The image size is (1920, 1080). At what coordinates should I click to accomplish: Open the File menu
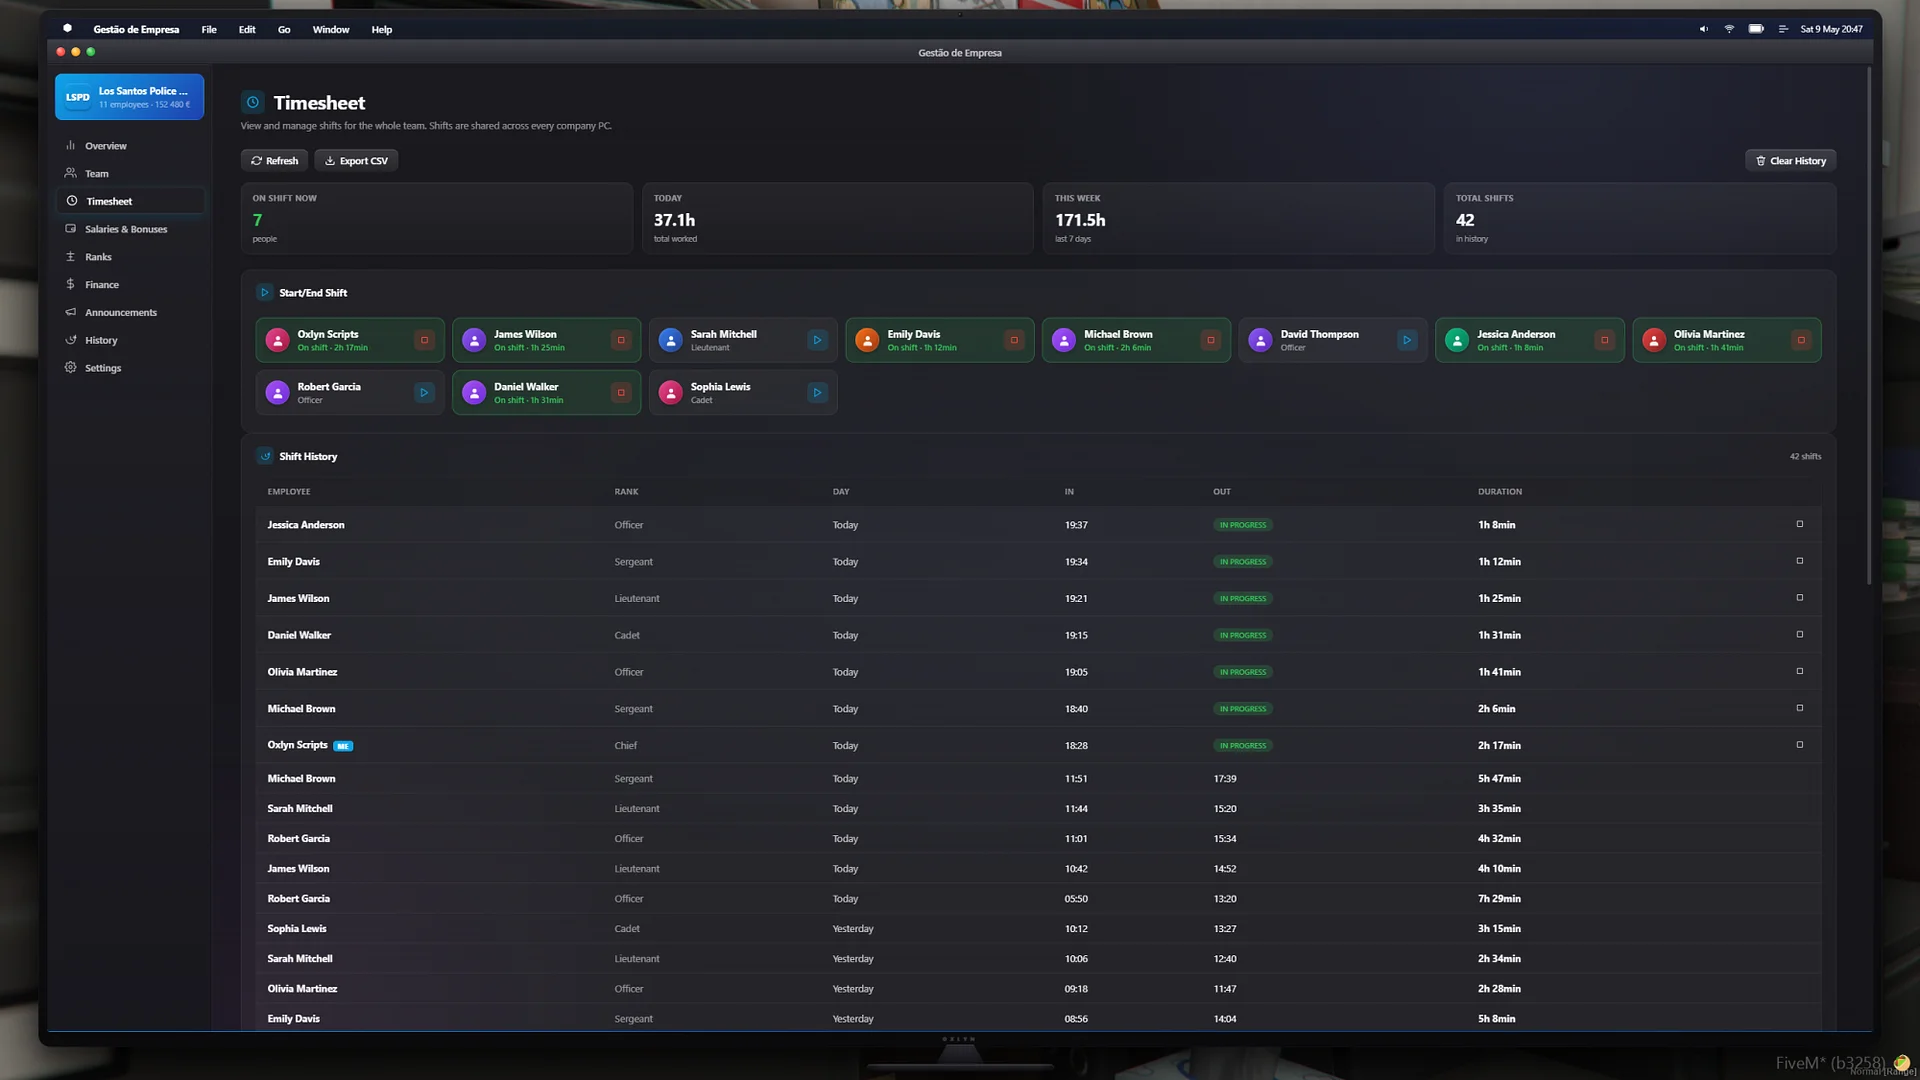click(x=209, y=29)
